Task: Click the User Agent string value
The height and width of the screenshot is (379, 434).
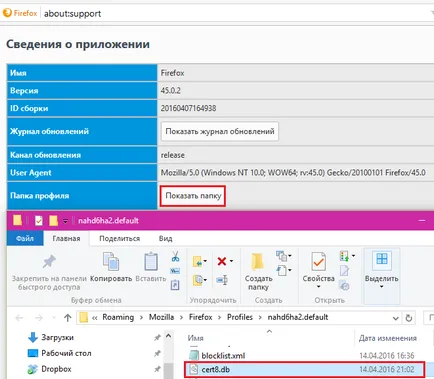Action: (293, 173)
